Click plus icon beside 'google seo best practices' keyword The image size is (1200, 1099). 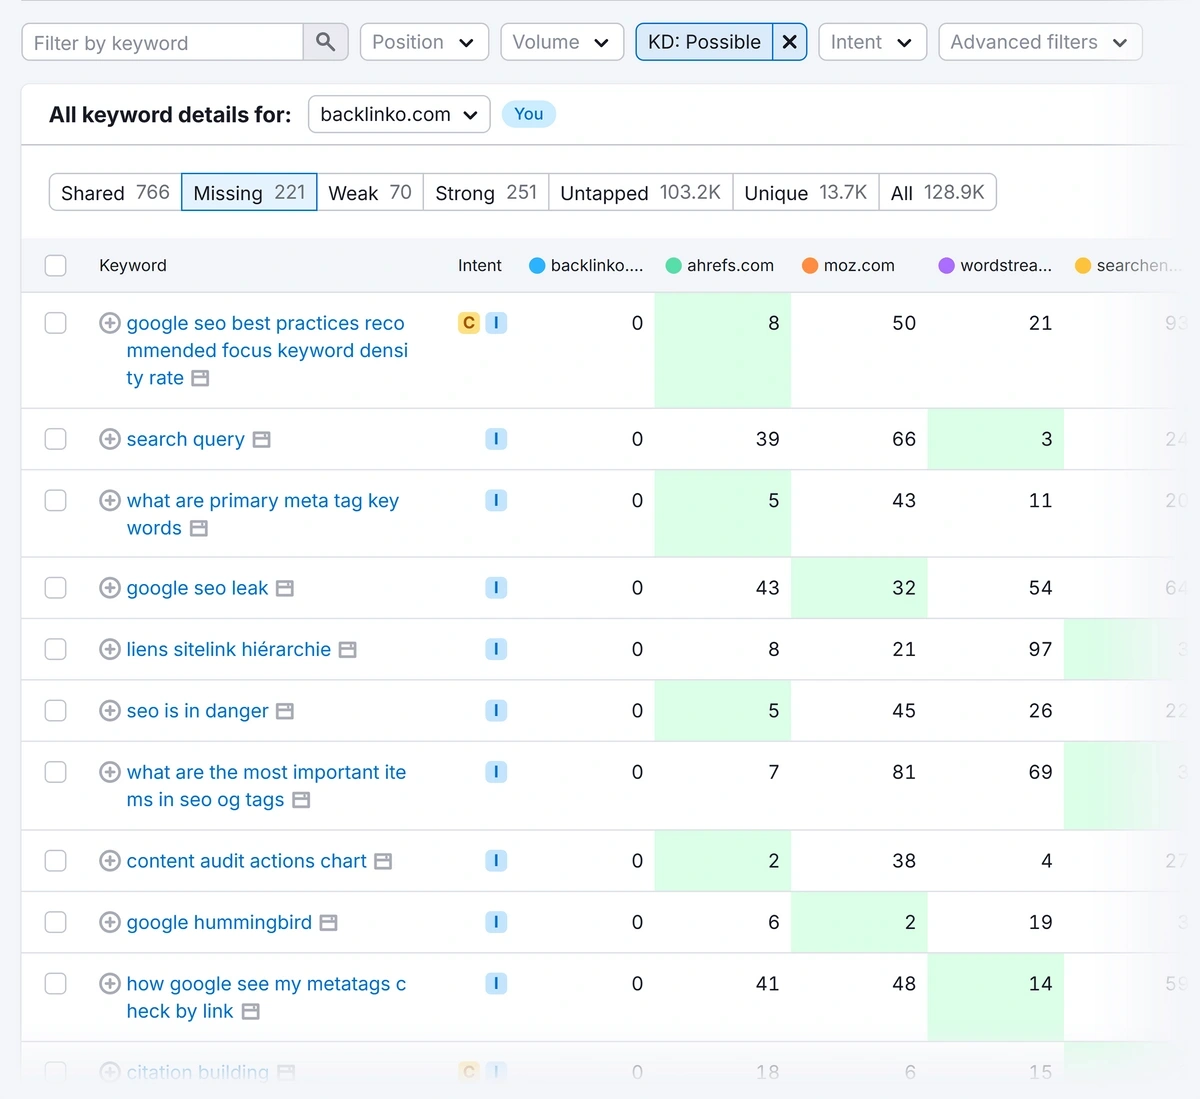(110, 323)
